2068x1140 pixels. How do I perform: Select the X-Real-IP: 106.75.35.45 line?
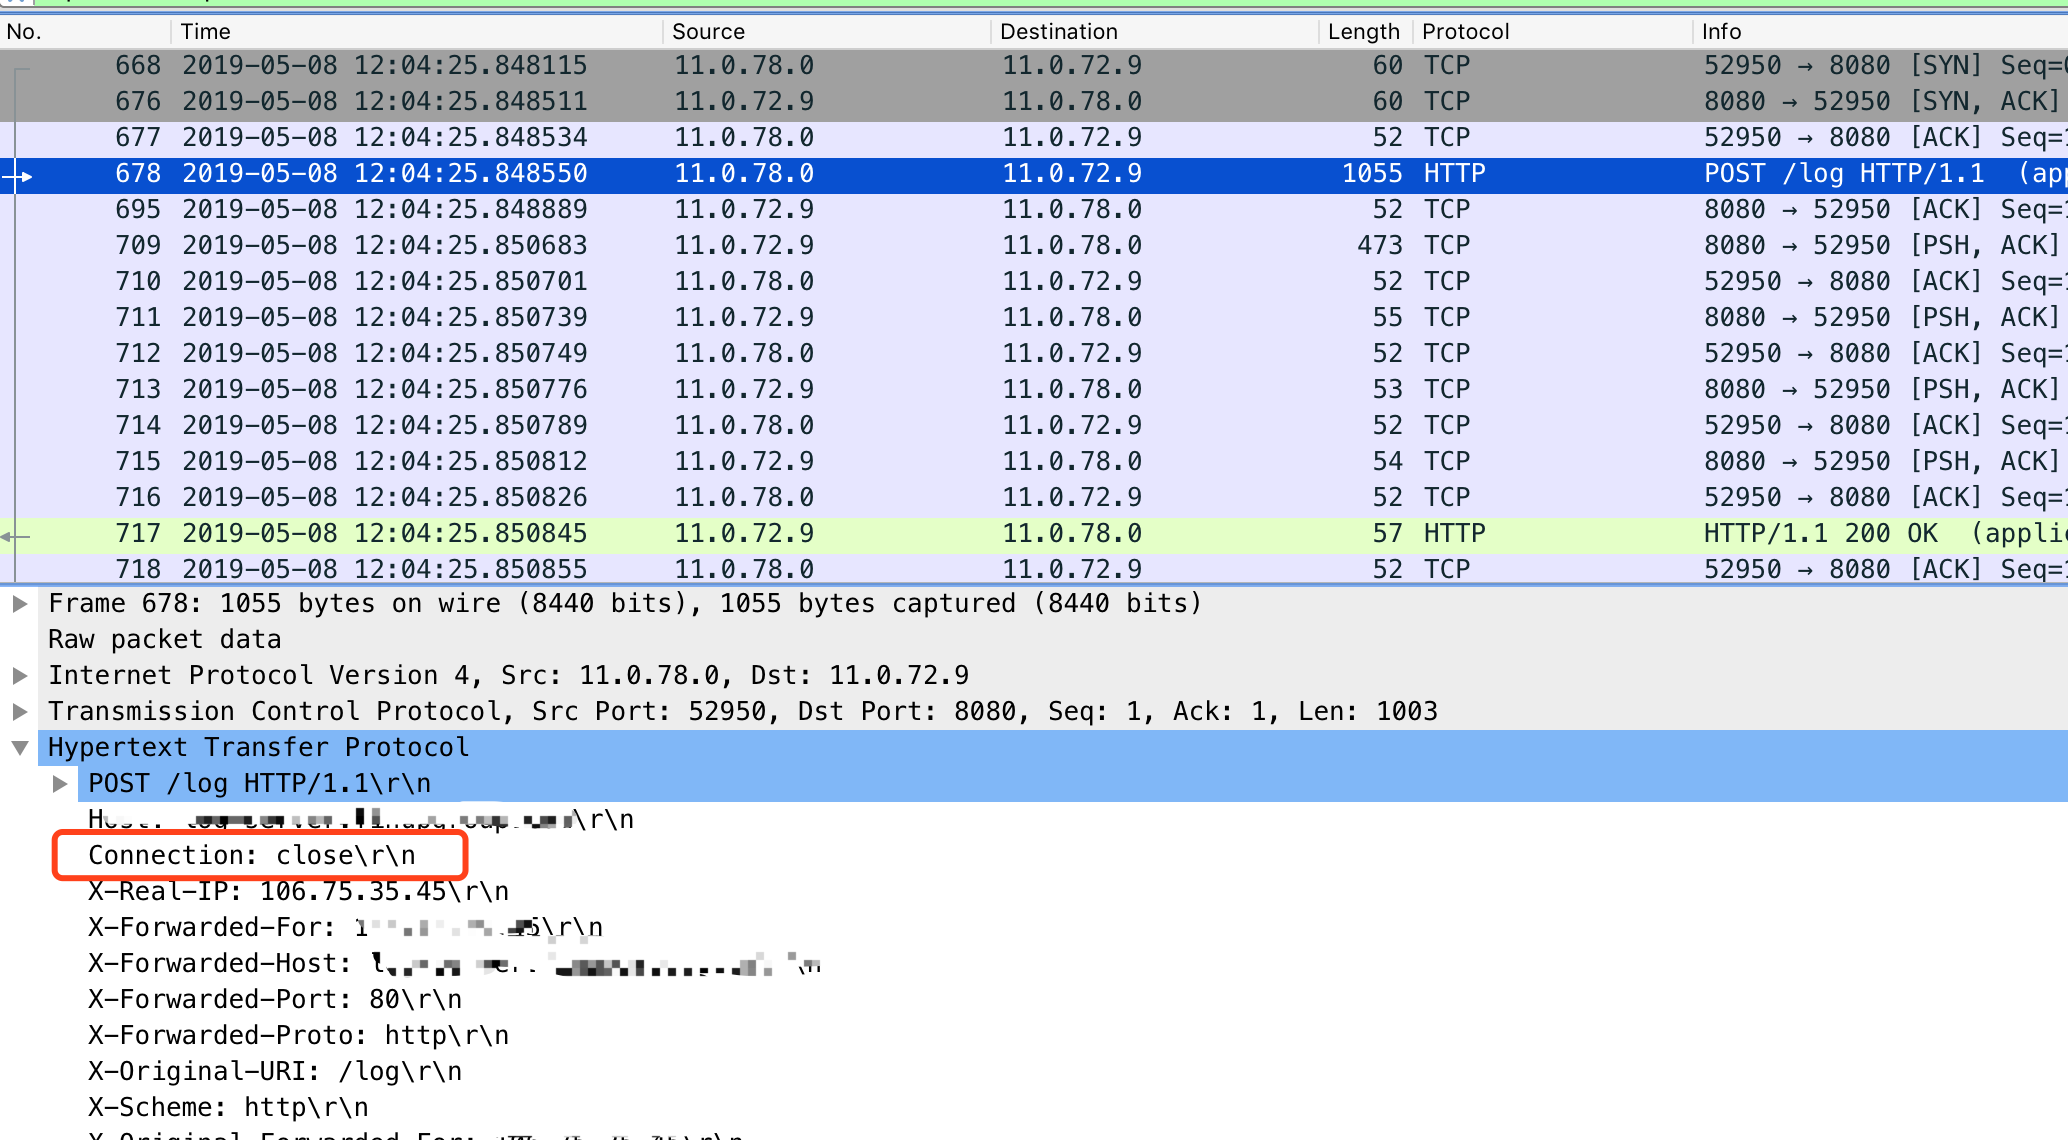[x=298, y=892]
